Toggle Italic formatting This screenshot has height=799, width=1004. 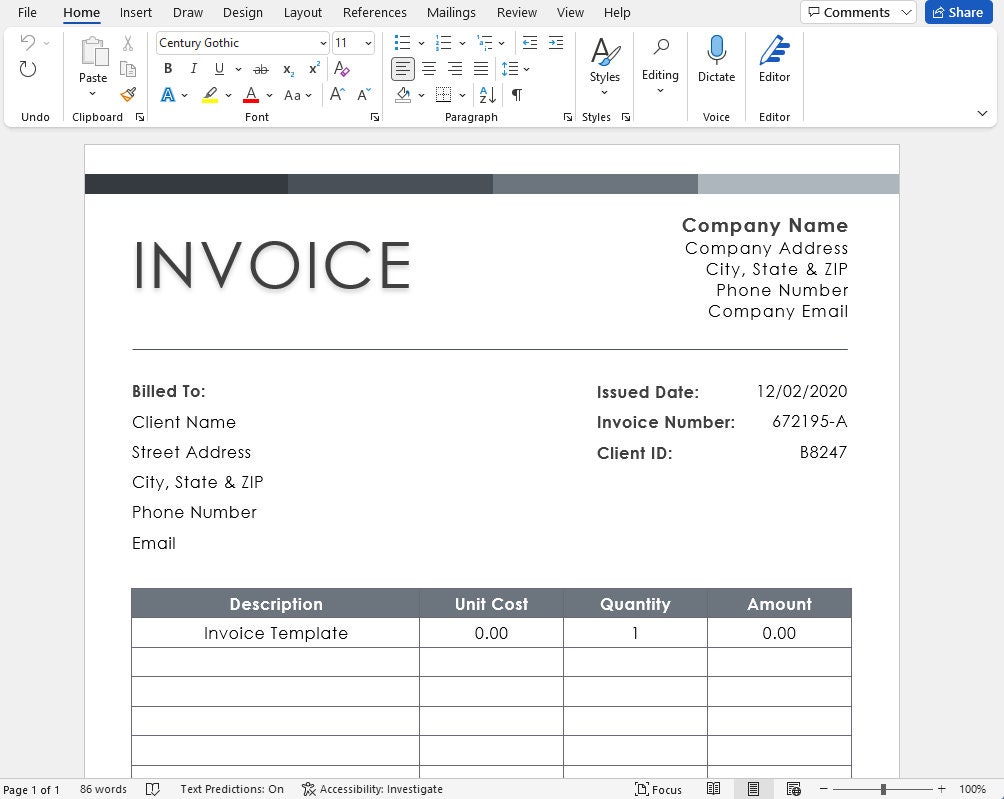[x=193, y=69]
